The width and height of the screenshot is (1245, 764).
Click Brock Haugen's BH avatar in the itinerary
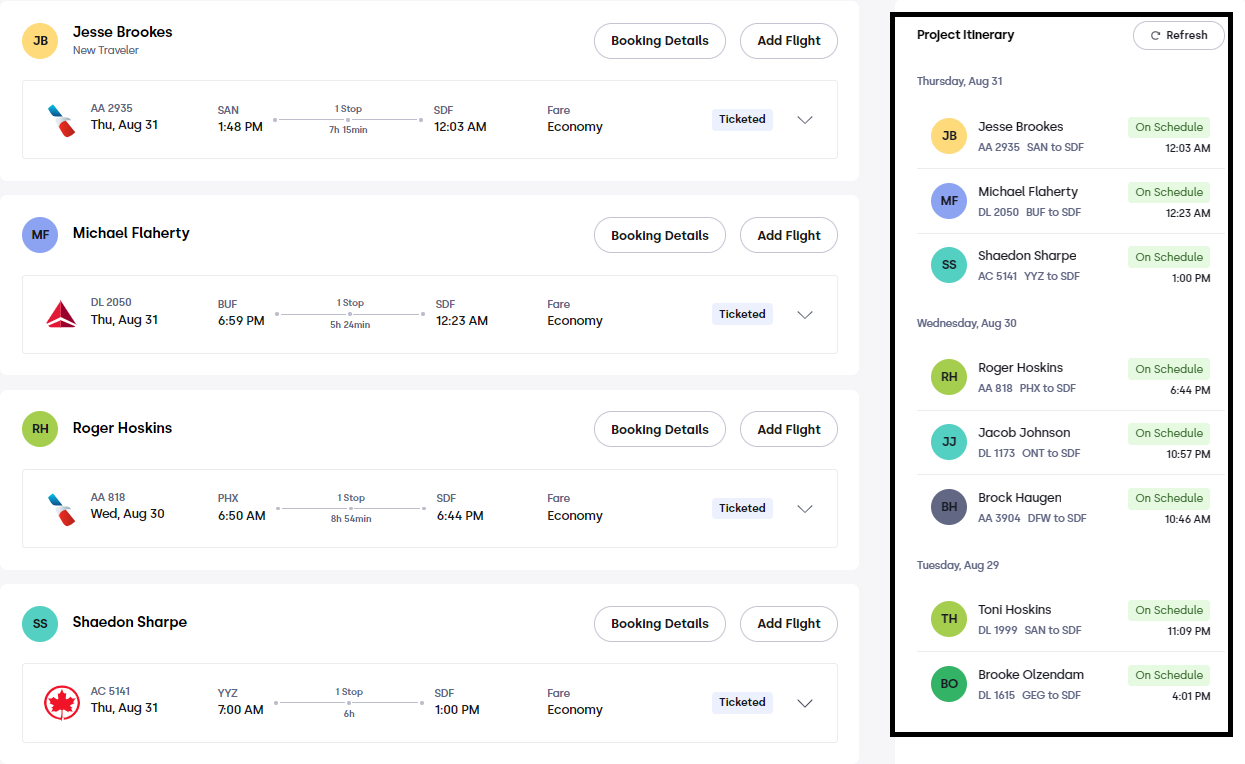[949, 507]
